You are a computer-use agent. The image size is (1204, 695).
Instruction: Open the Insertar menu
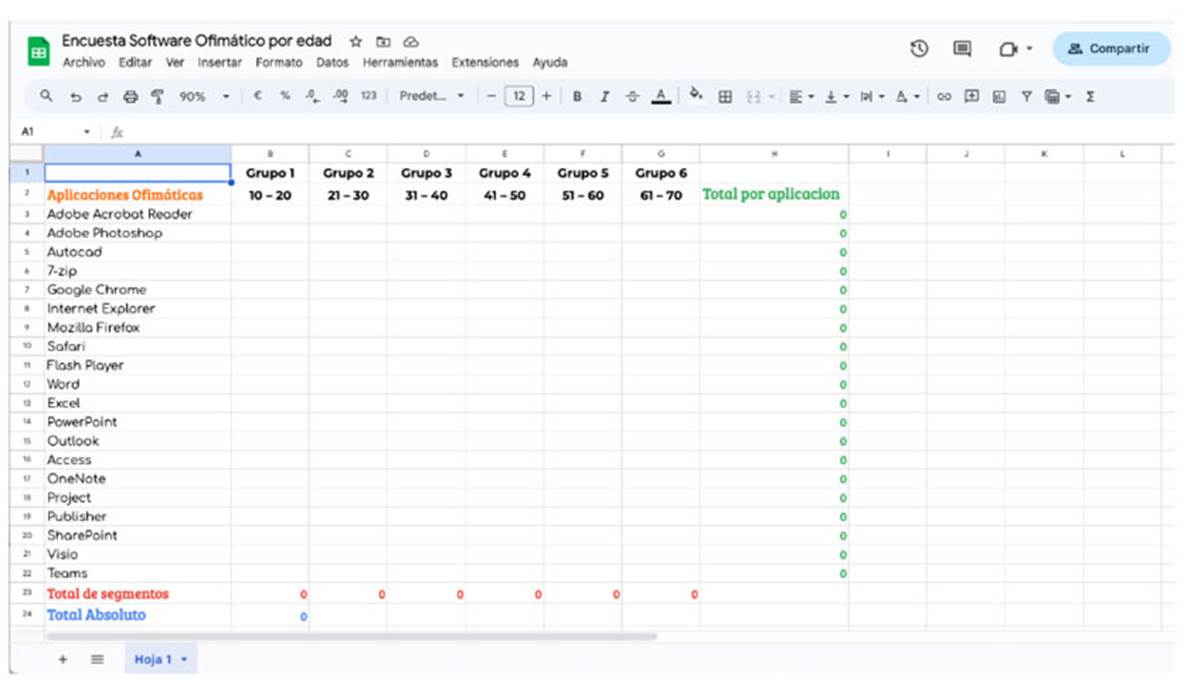(219, 63)
